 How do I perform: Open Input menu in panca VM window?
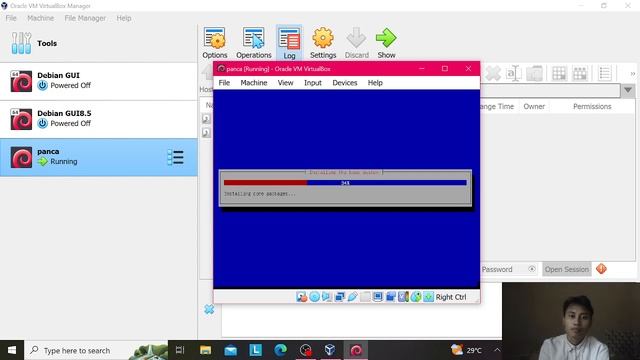tap(313, 83)
